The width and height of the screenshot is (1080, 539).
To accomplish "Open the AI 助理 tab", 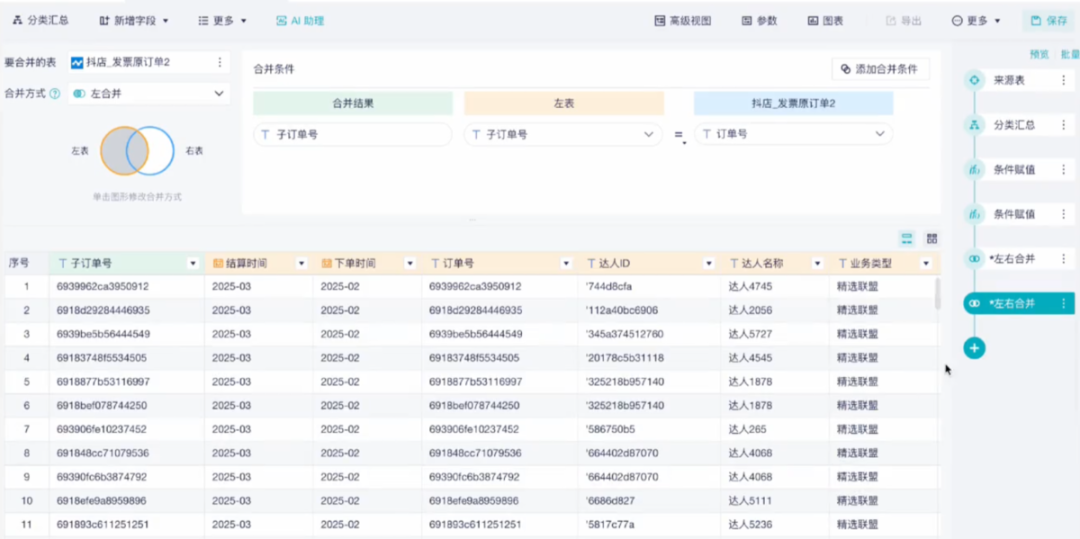I will [x=300, y=21].
